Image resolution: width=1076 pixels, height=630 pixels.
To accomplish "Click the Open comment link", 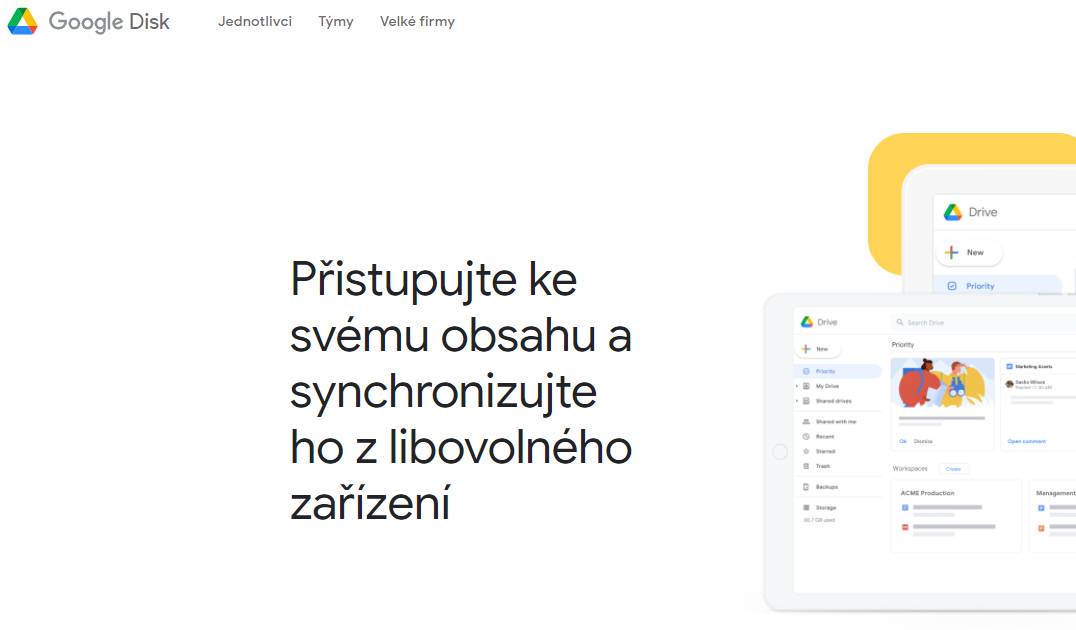I will [x=1027, y=441].
